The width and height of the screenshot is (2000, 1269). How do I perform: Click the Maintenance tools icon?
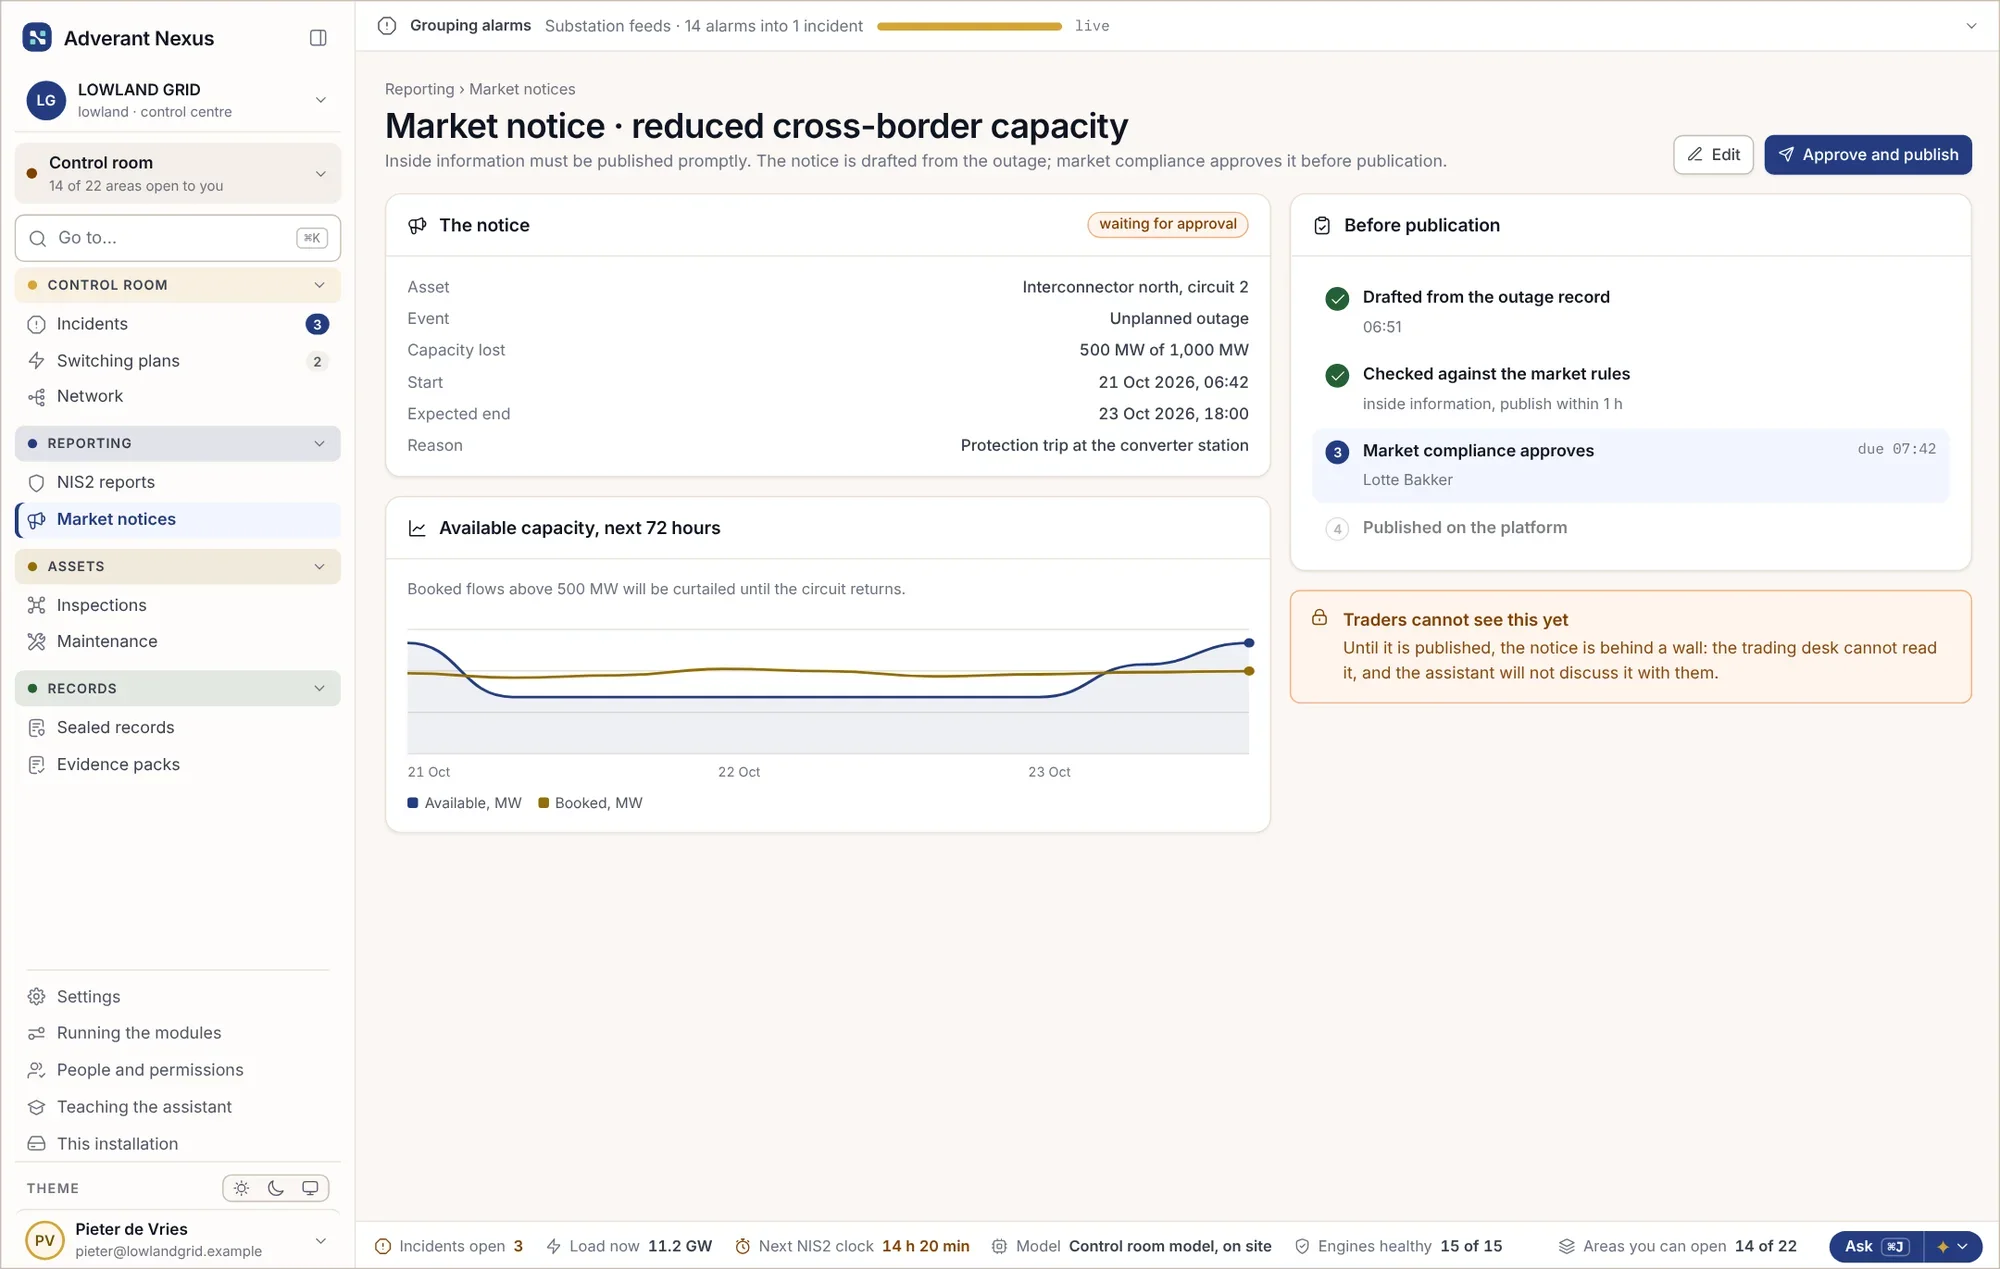[37, 642]
